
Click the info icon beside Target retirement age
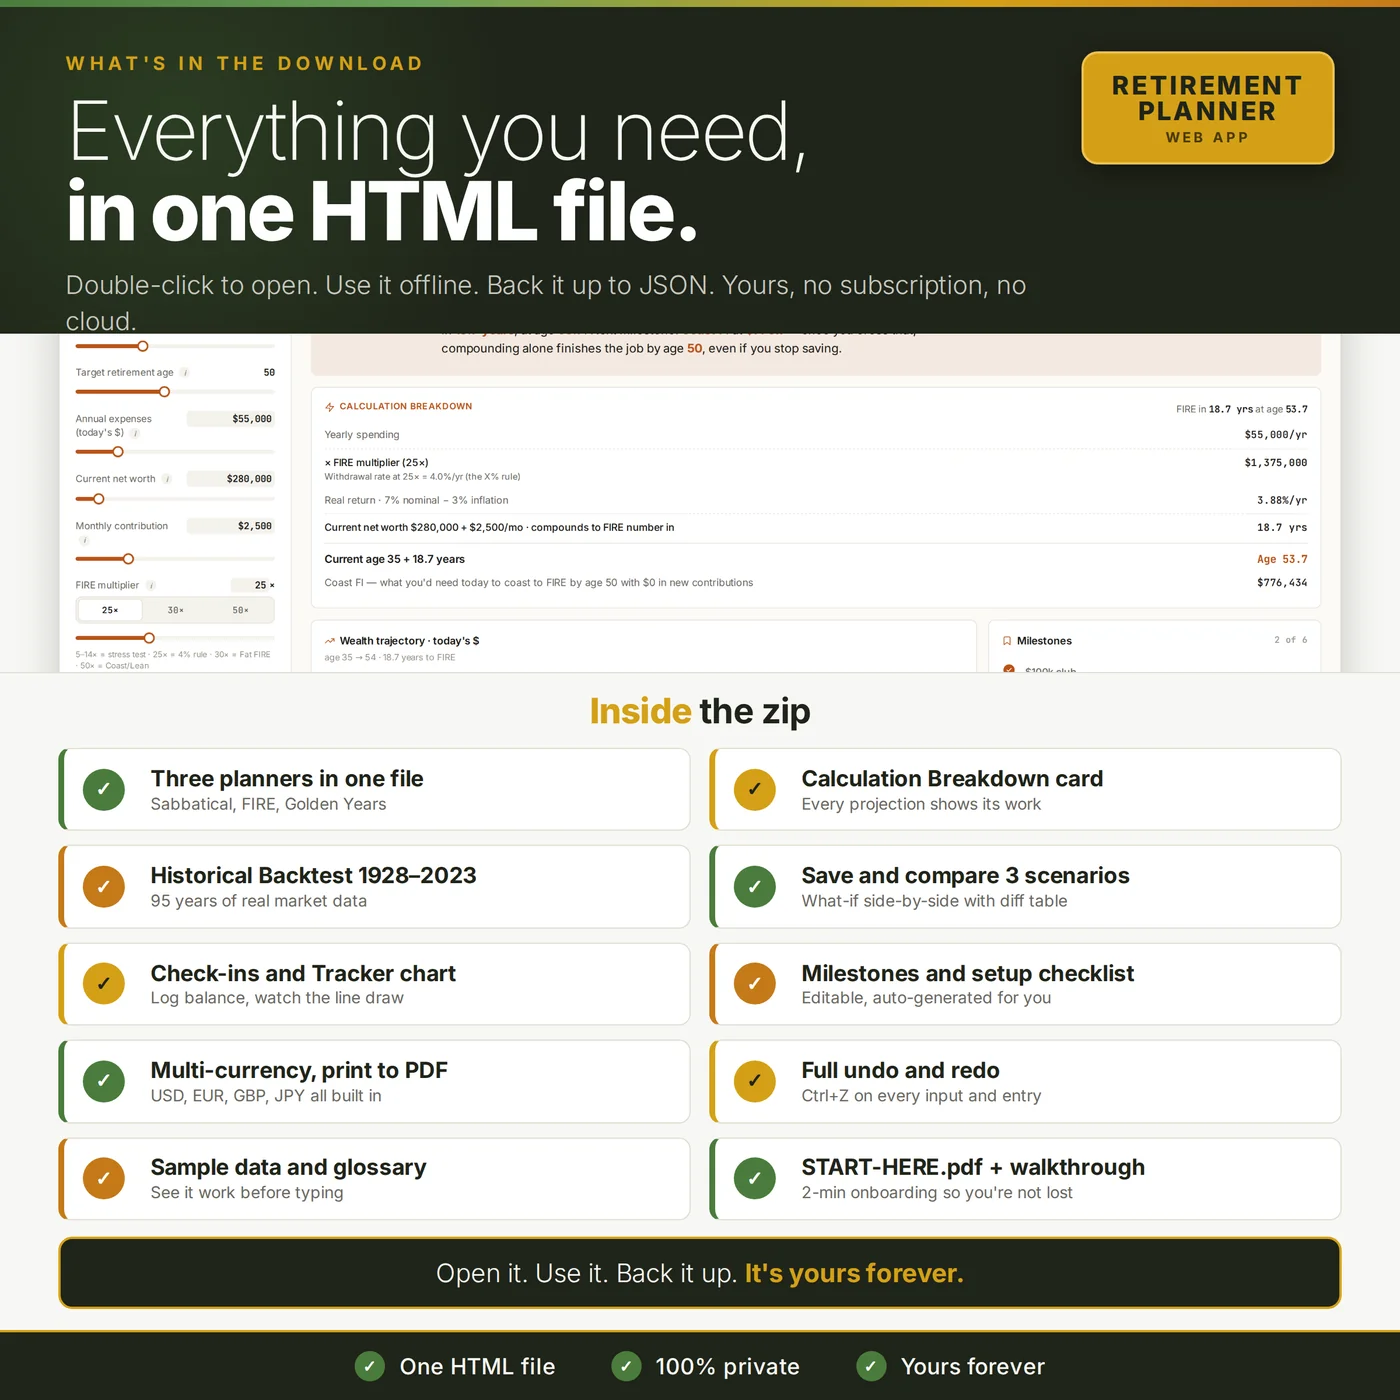(185, 373)
